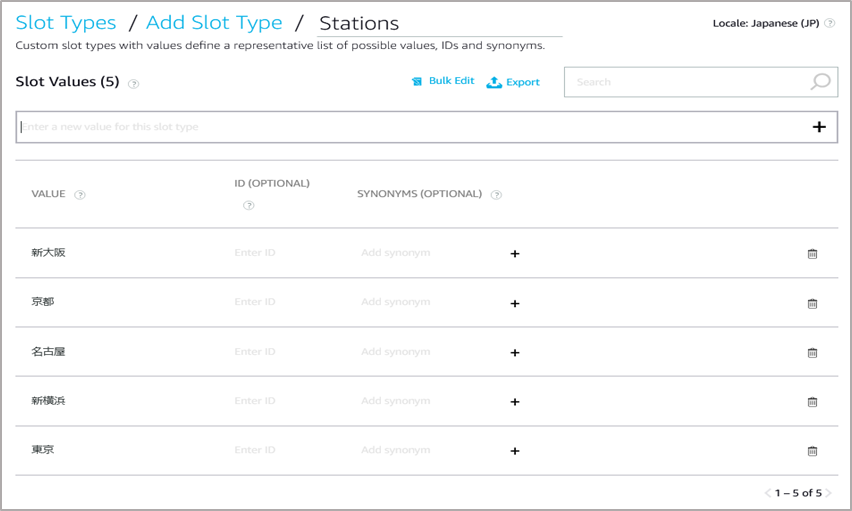Export the slot values list
The width and height of the screenshot is (852, 511).
513,82
